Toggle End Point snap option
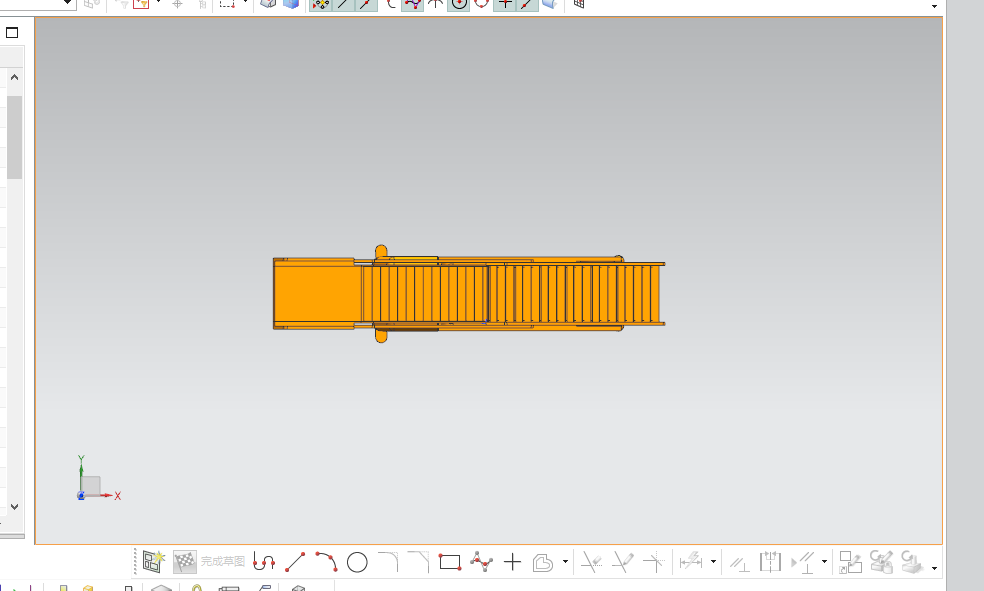This screenshot has width=984, height=591. (343, 4)
